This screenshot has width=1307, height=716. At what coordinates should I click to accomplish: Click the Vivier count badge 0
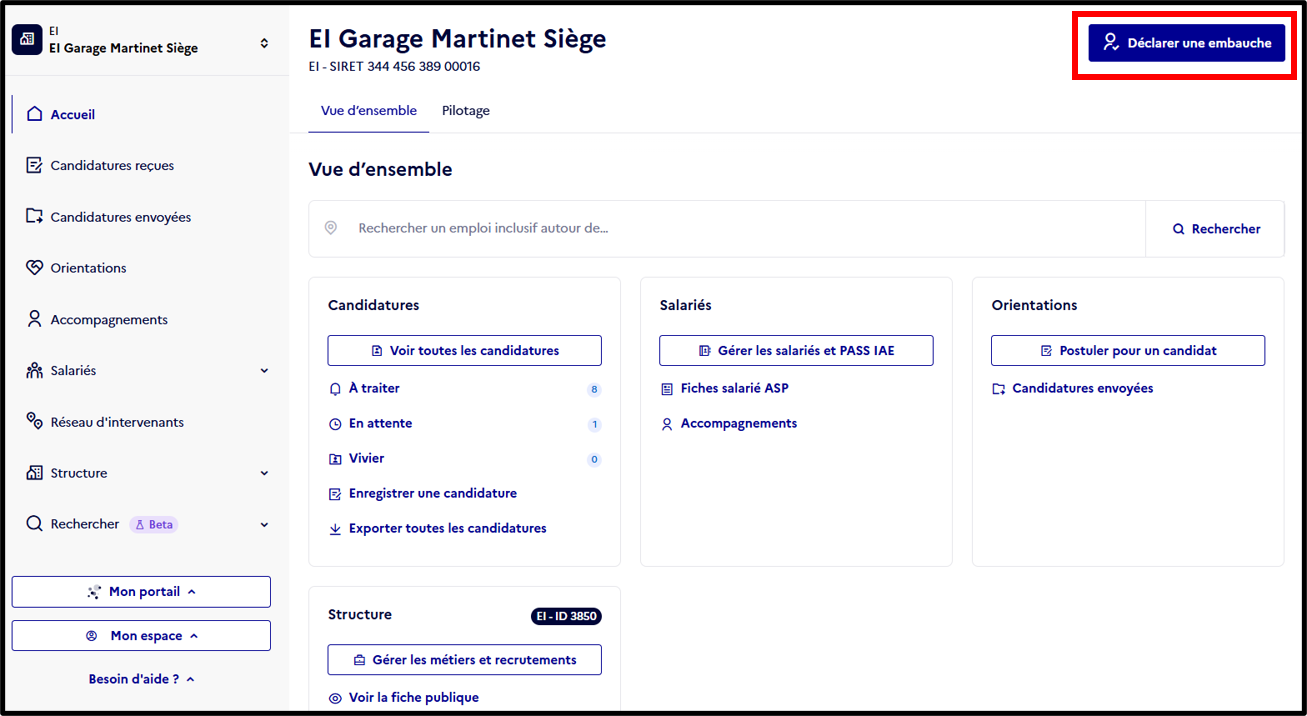[594, 460]
